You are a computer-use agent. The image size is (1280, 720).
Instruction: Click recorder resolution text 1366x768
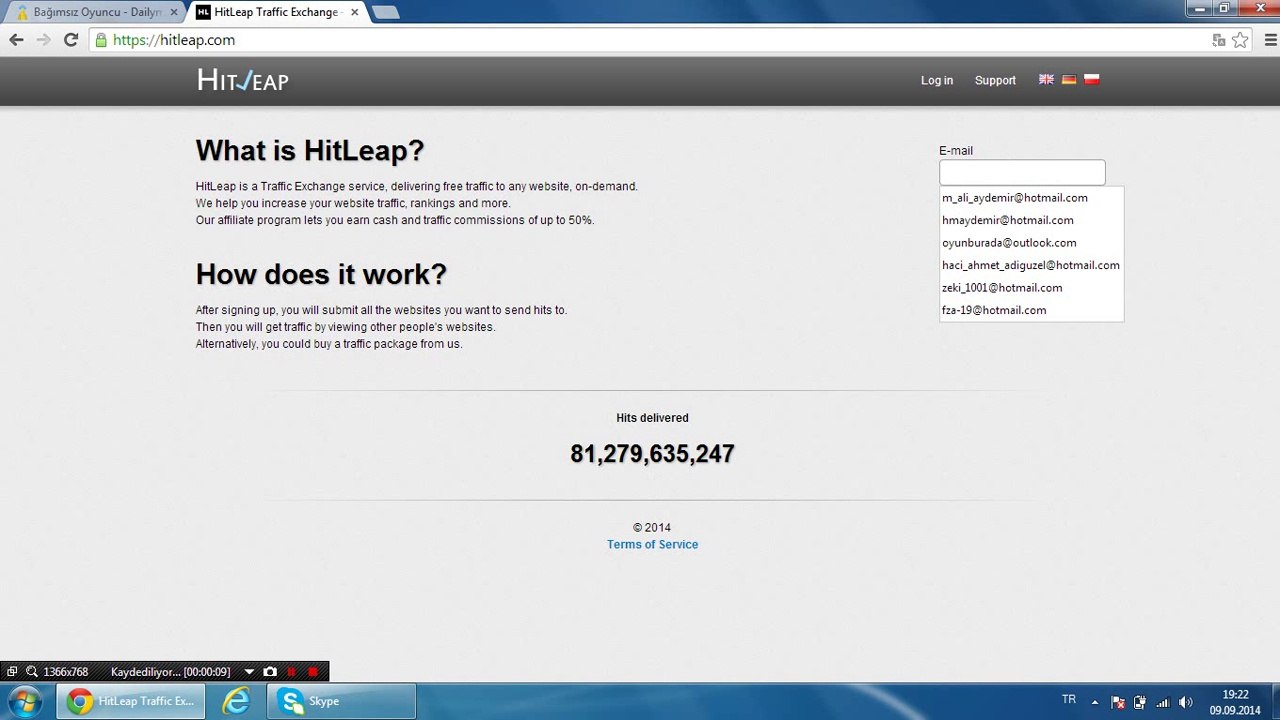tap(66, 672)
